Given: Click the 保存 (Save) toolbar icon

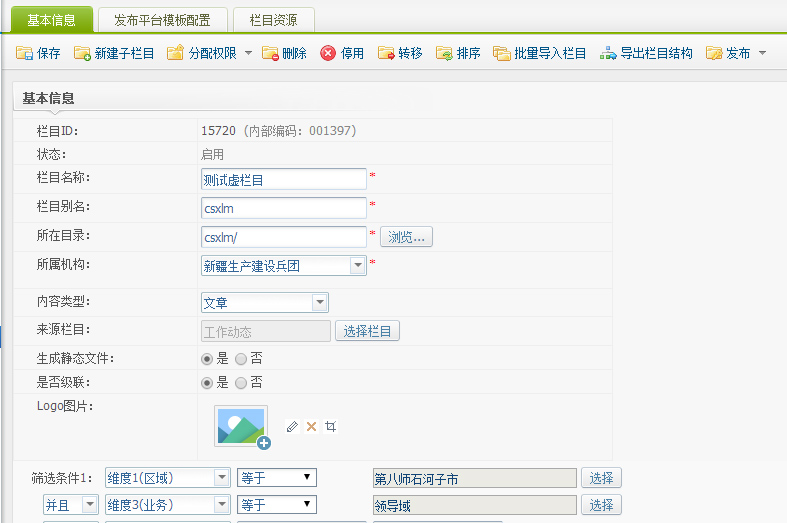Looking at the screenshot, I should tap(25, 53).
